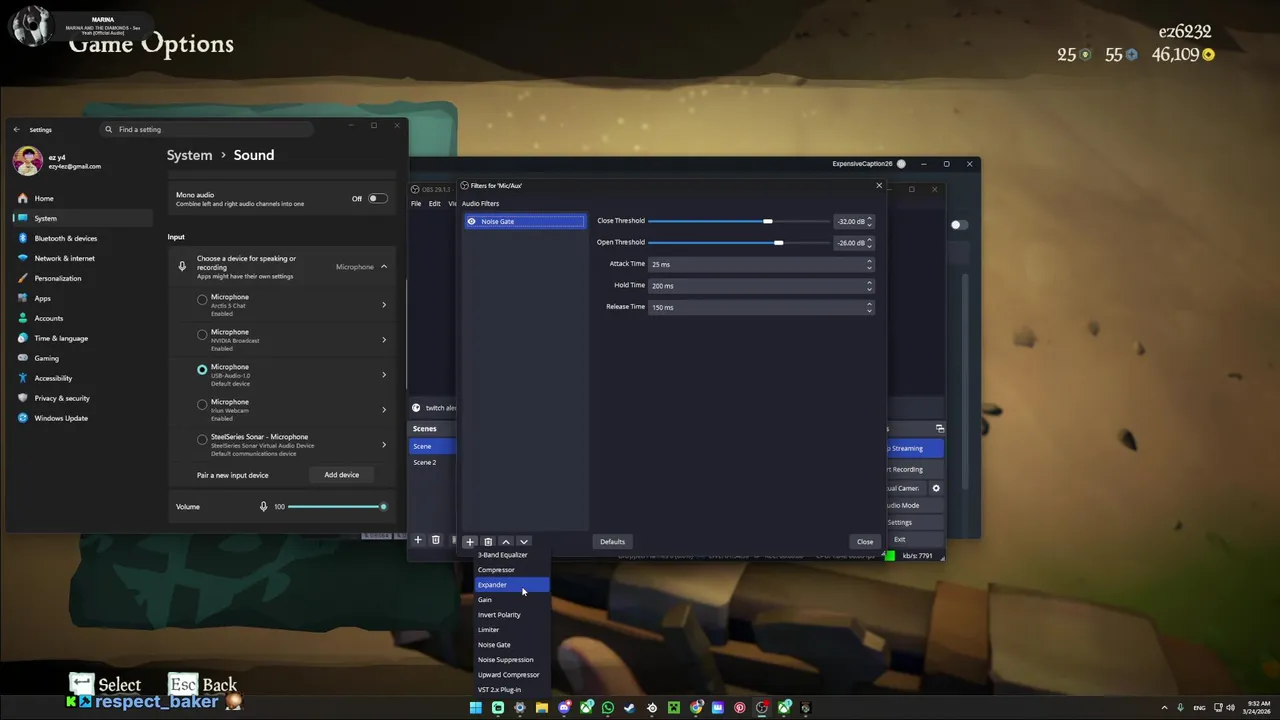
Task: Select SteelSeries Sonar - Microphone radio button
Action: [x=202, y=440]
